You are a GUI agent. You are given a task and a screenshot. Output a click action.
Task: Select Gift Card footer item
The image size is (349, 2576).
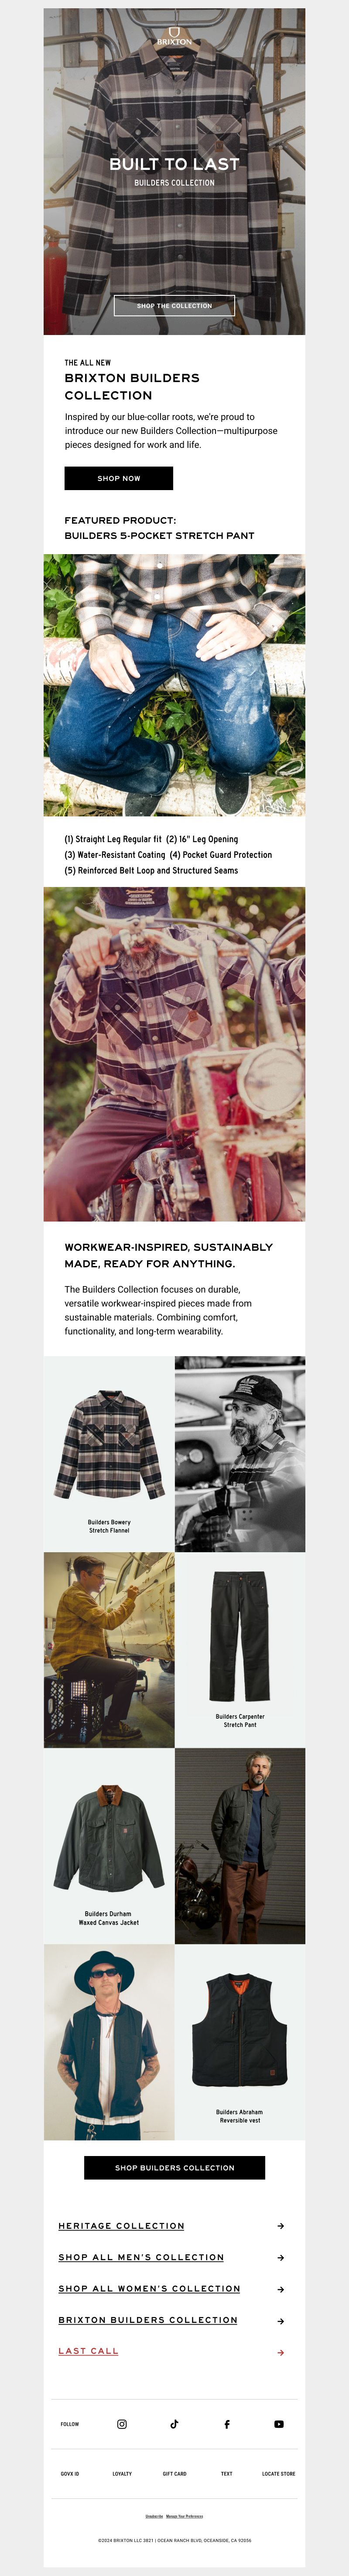174,2474
